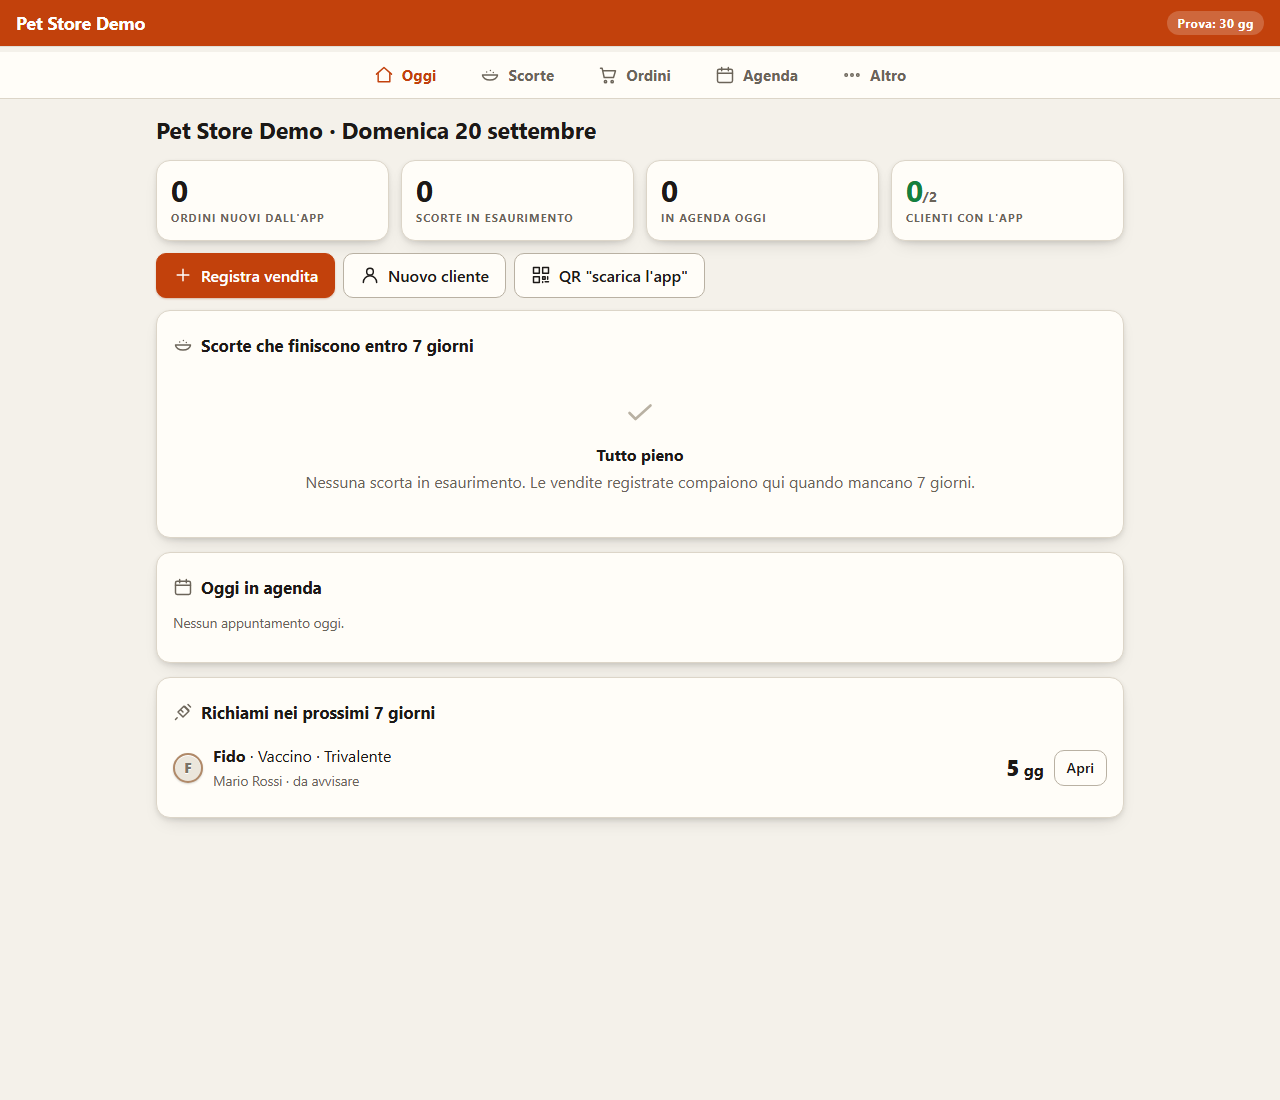Click the home icon beside Oggi
This screenshot has height=1100, width=1280.
point(384,75)
